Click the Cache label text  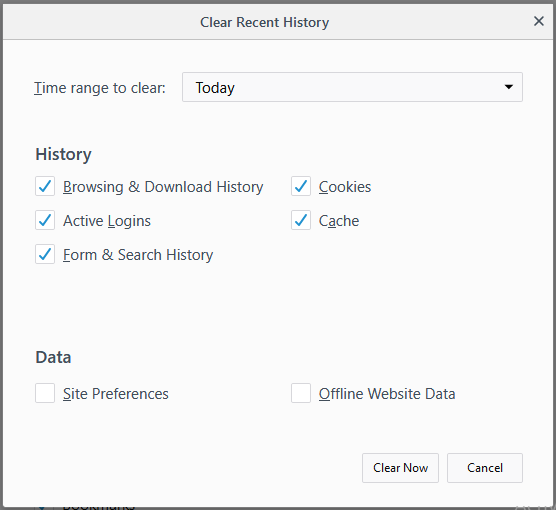coord(339,221)
